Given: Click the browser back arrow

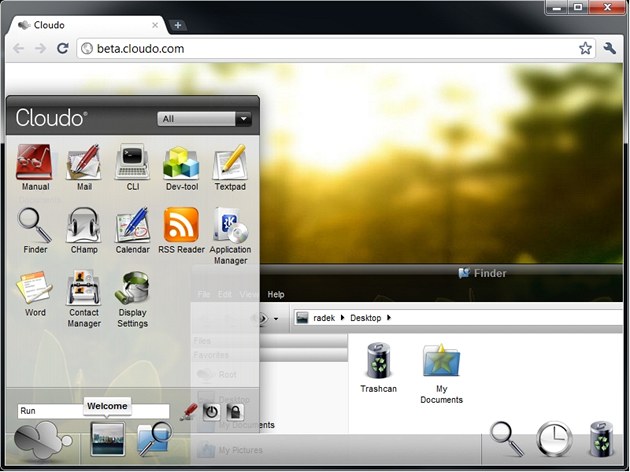Looking at the screenshot, I should pyautogui.click(x=18, y=49).
